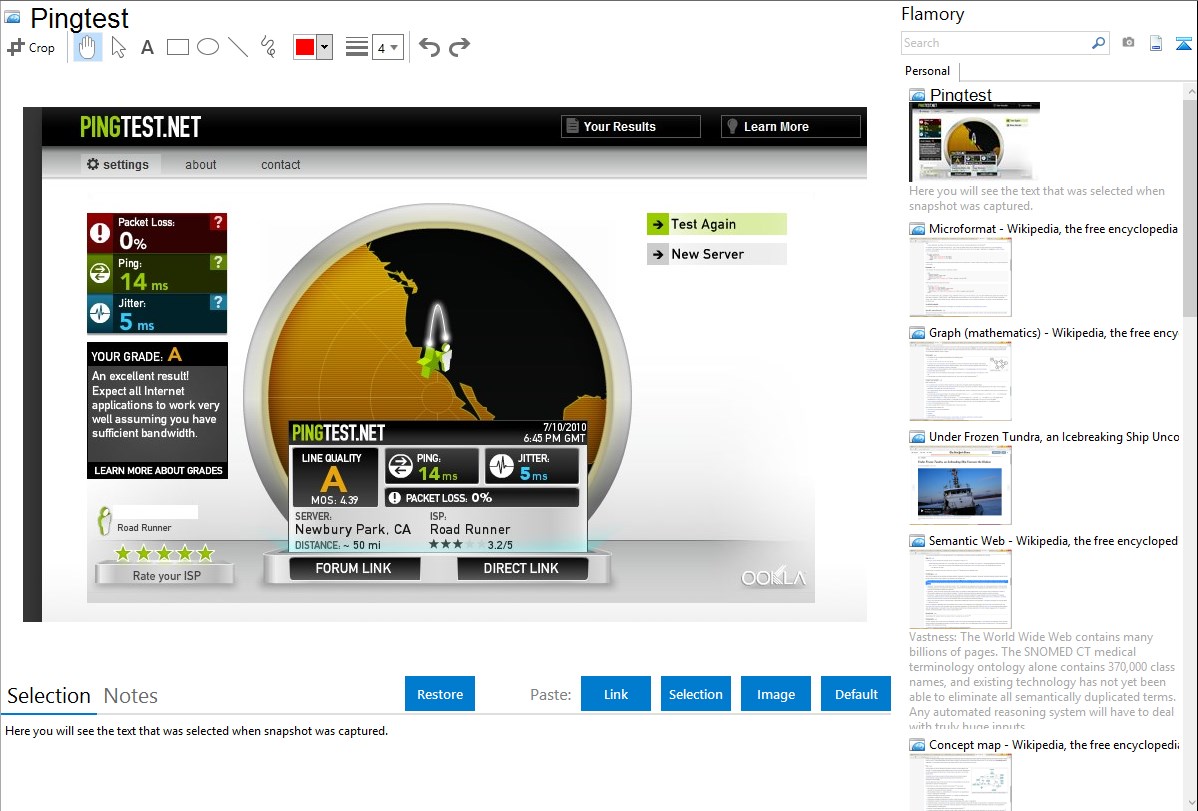The image size is (1198, 811).
Task: Paste as Image
Action: tap(775, 694)
